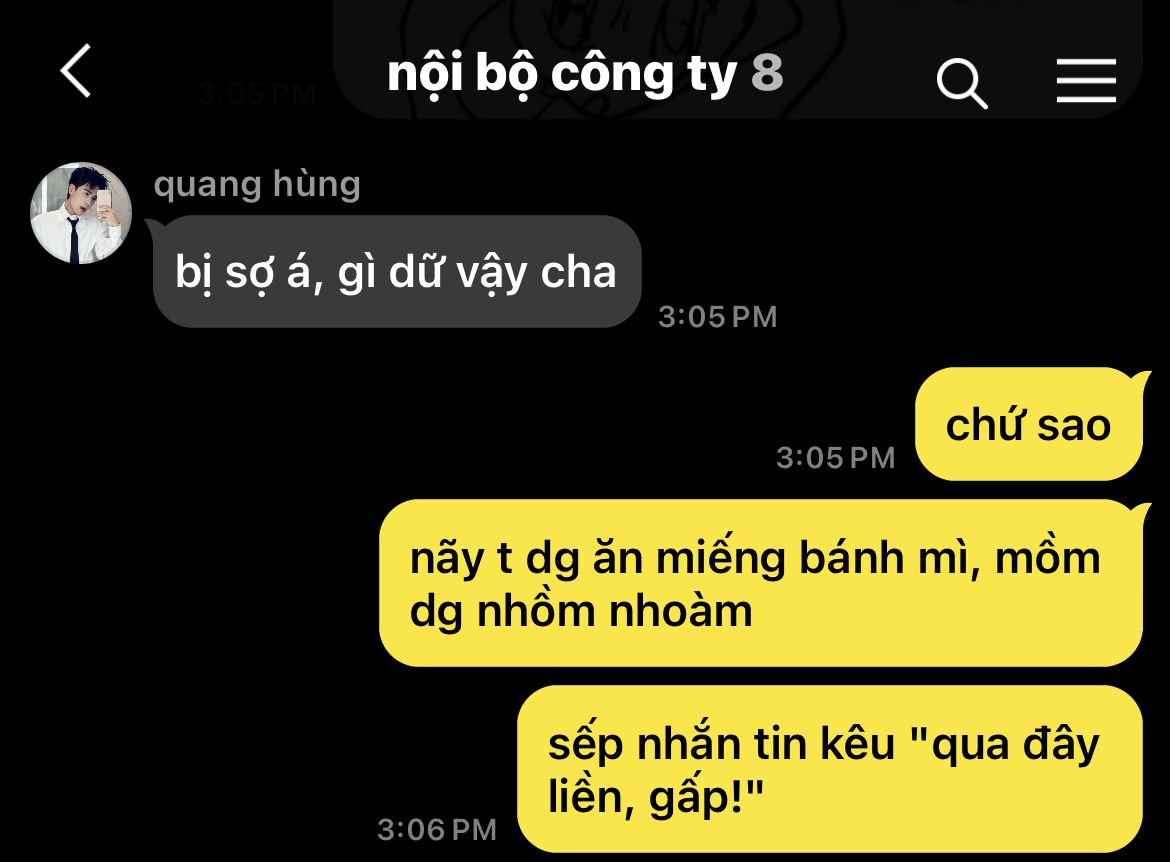Select the message about eating bánh mì

(761, 583)
